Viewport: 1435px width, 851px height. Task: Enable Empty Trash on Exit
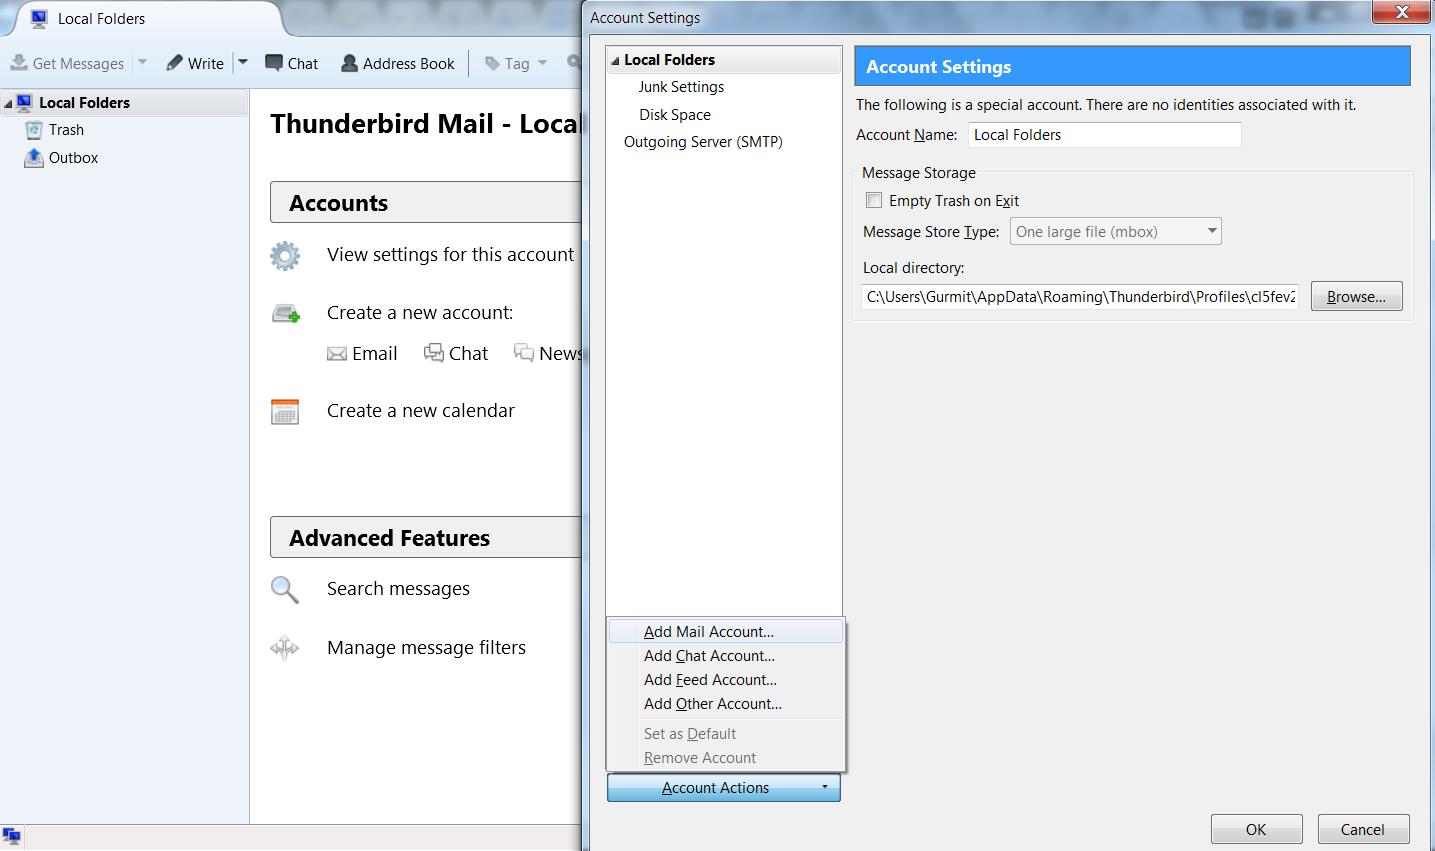pos(874,200)
